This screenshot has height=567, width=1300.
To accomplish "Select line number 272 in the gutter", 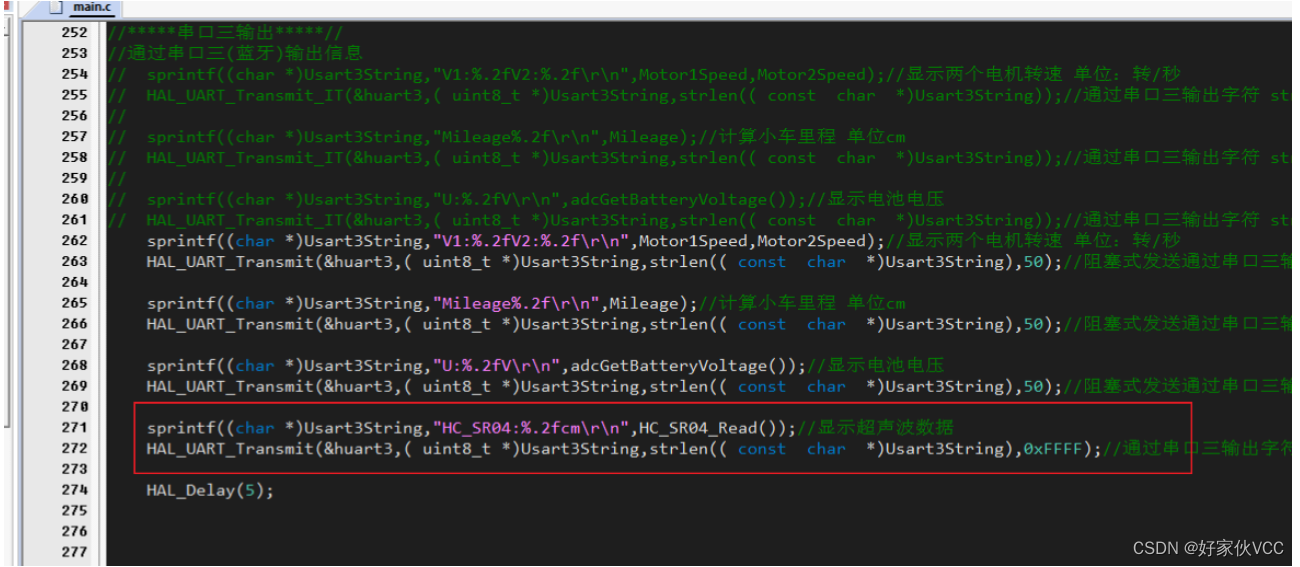I will coord(74,449).
